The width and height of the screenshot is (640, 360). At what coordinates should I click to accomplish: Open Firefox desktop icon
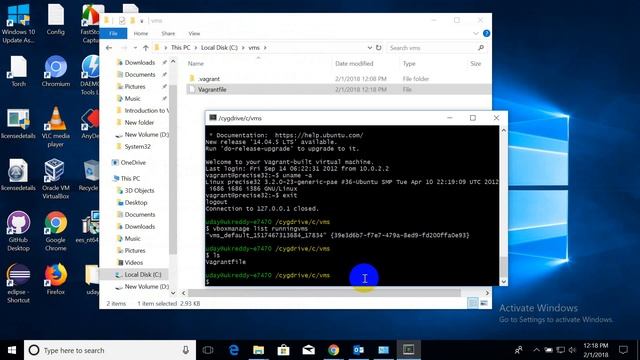click(x=56, y=279)
